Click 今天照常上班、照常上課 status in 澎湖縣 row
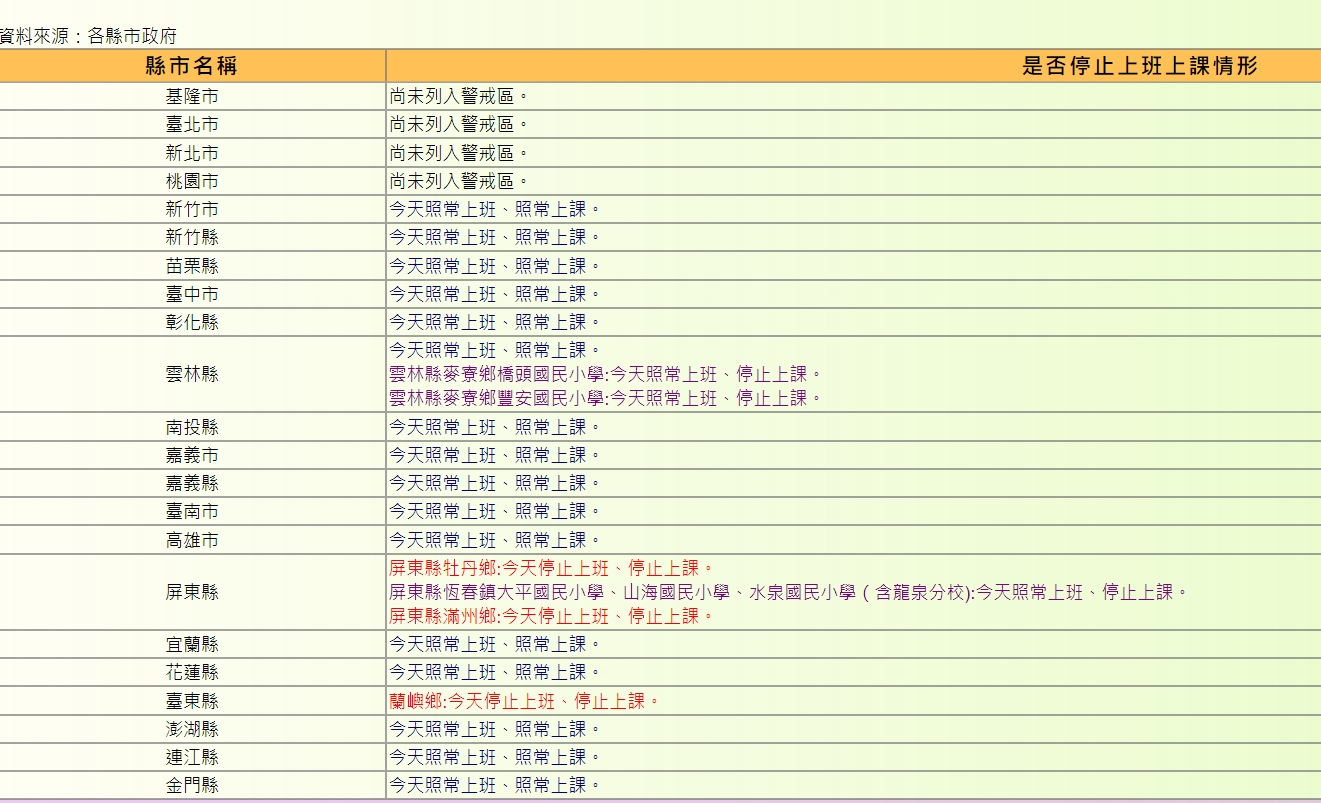This screenshot has width=1321, height=803. click(495, 729)
